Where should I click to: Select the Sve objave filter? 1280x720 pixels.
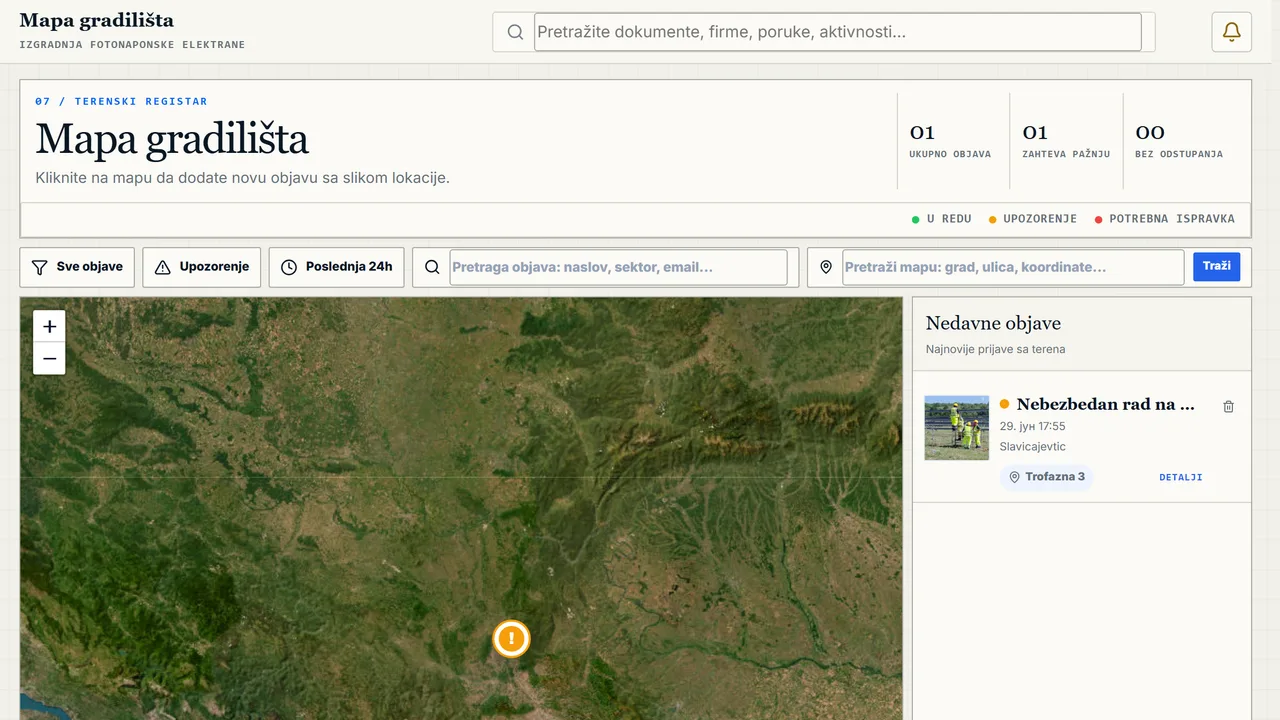[x=77, y=267]
